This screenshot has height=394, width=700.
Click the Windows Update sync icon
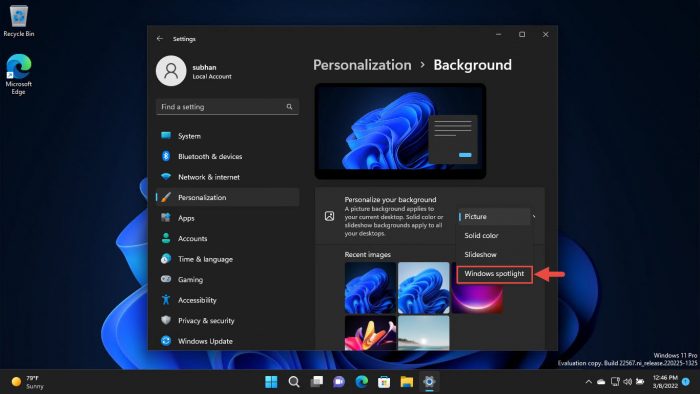(166, 341)
